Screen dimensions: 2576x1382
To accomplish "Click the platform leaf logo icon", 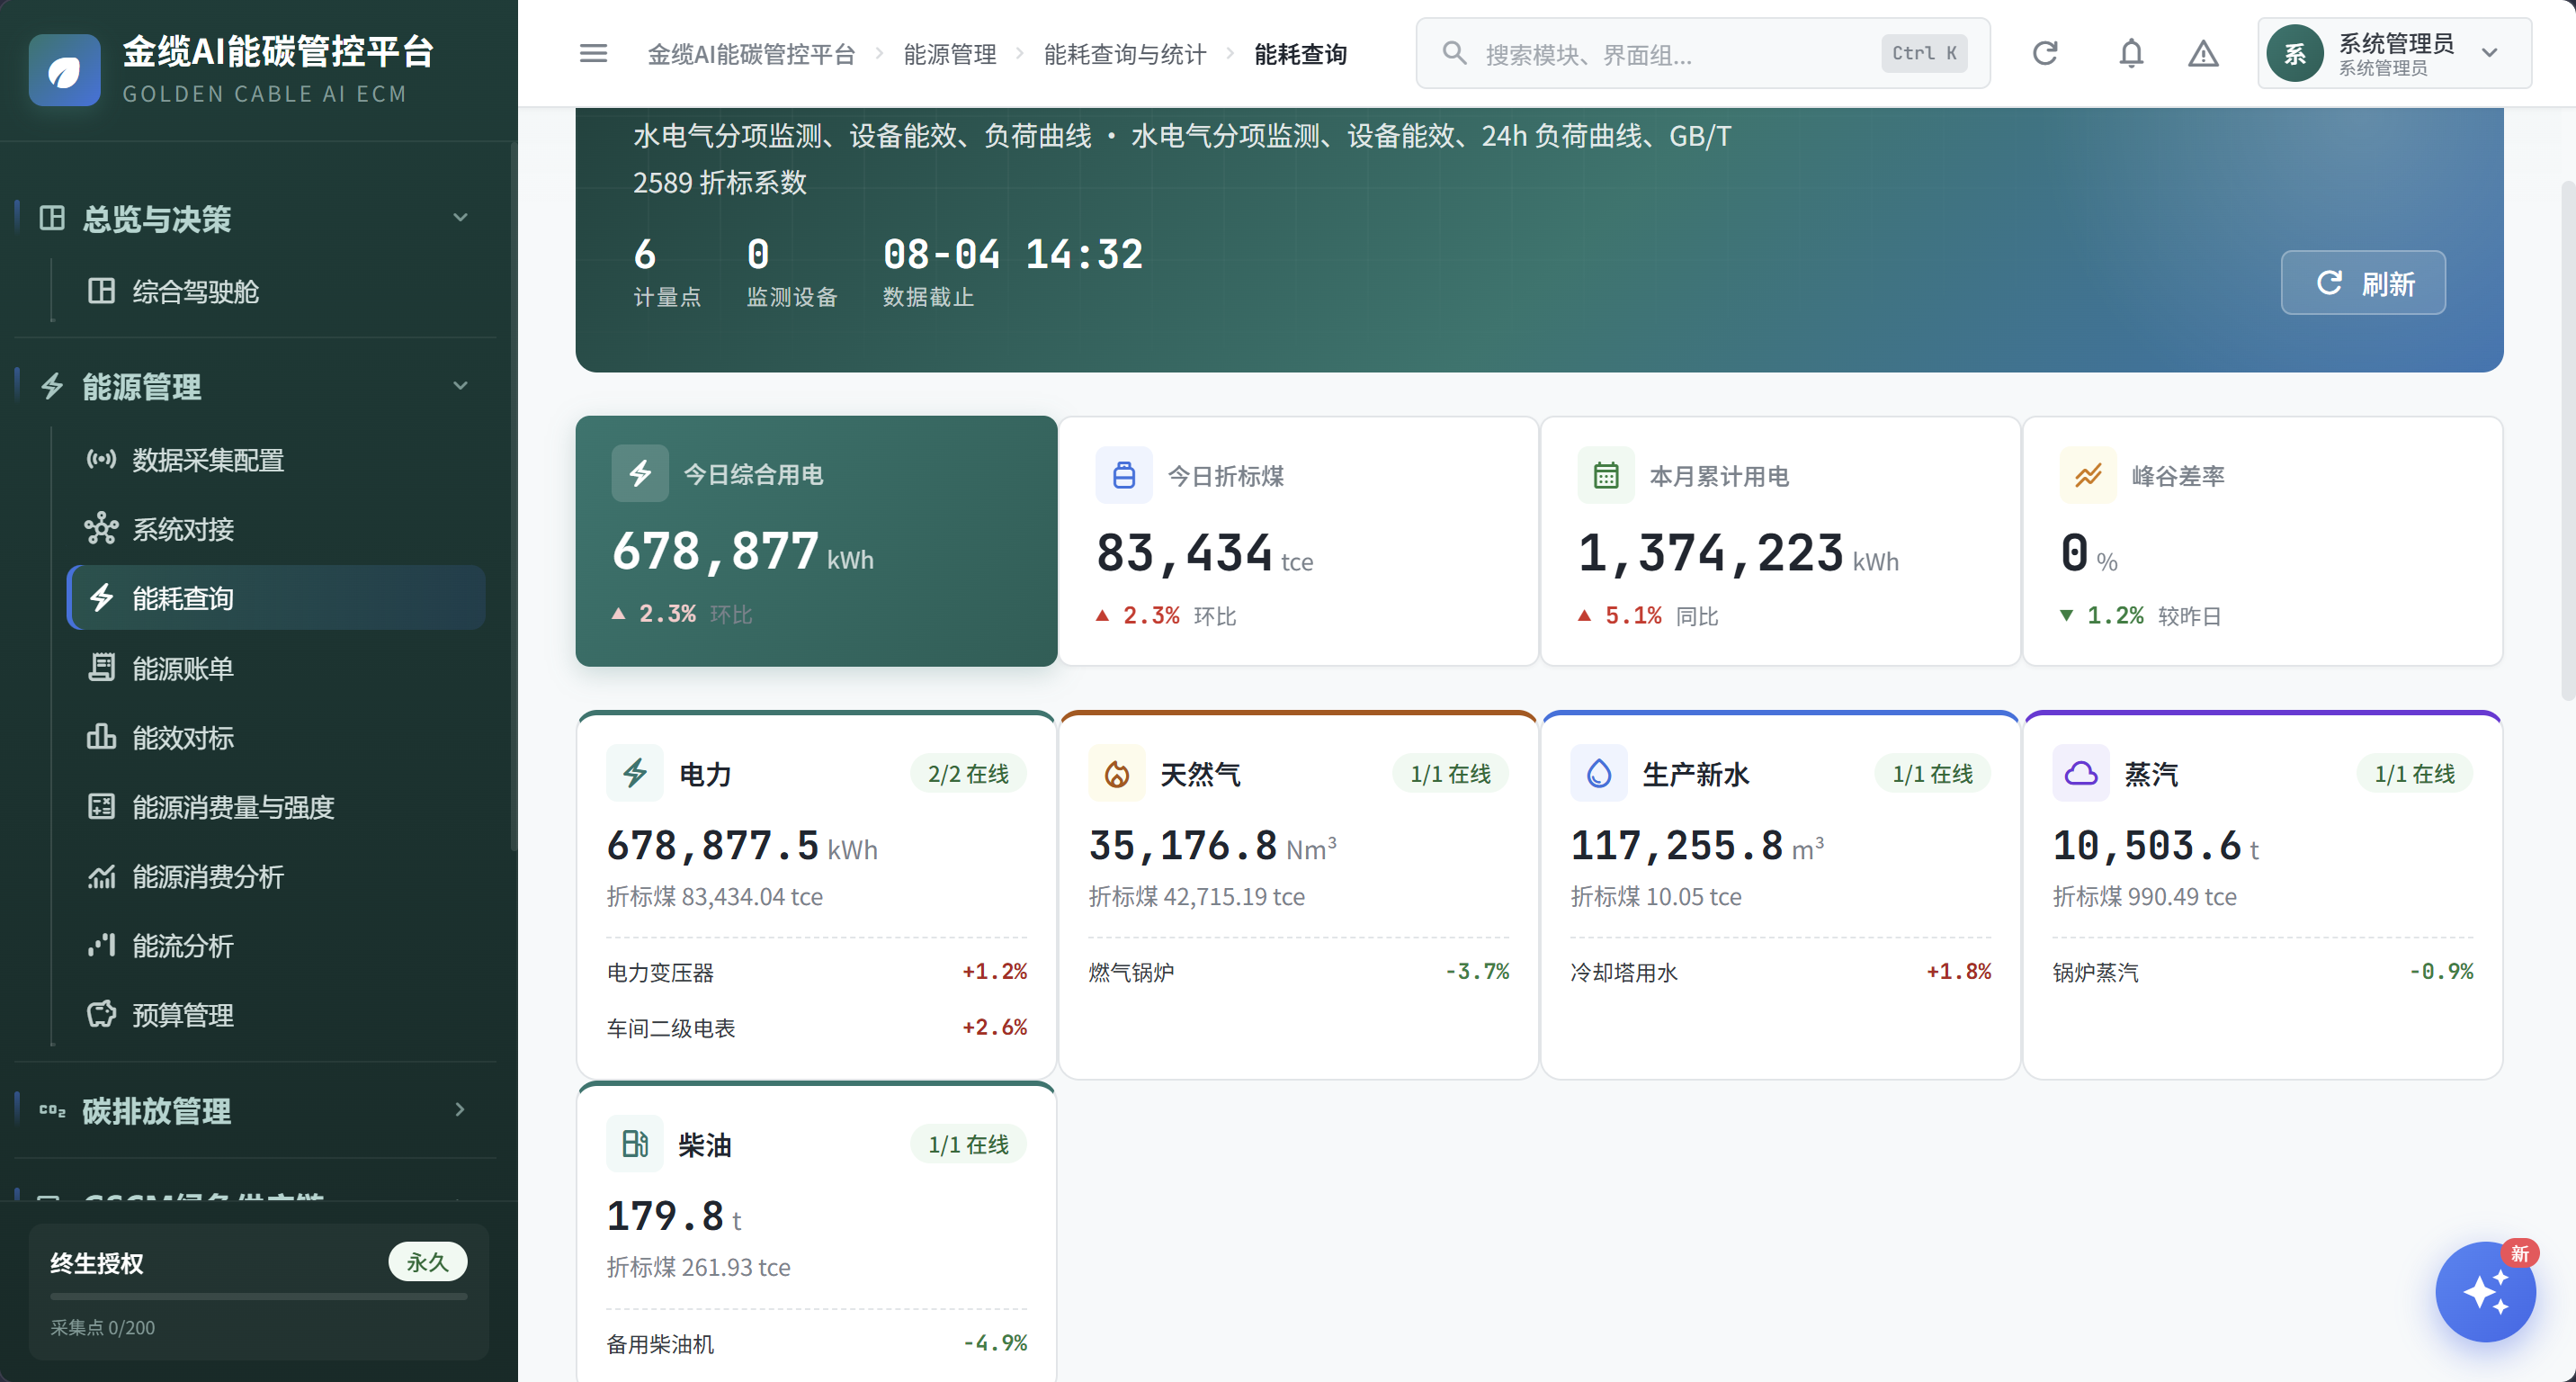I will pyautogui.click(x=65, y=70).
